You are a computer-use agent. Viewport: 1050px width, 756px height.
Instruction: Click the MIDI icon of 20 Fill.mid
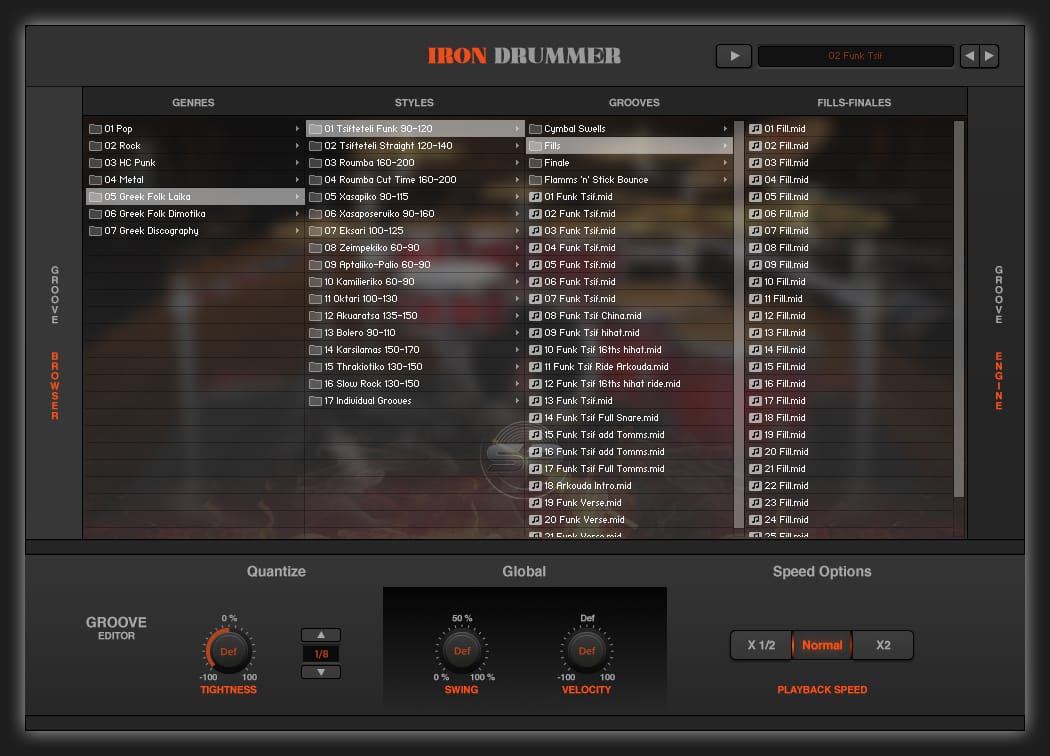[755, 452]
